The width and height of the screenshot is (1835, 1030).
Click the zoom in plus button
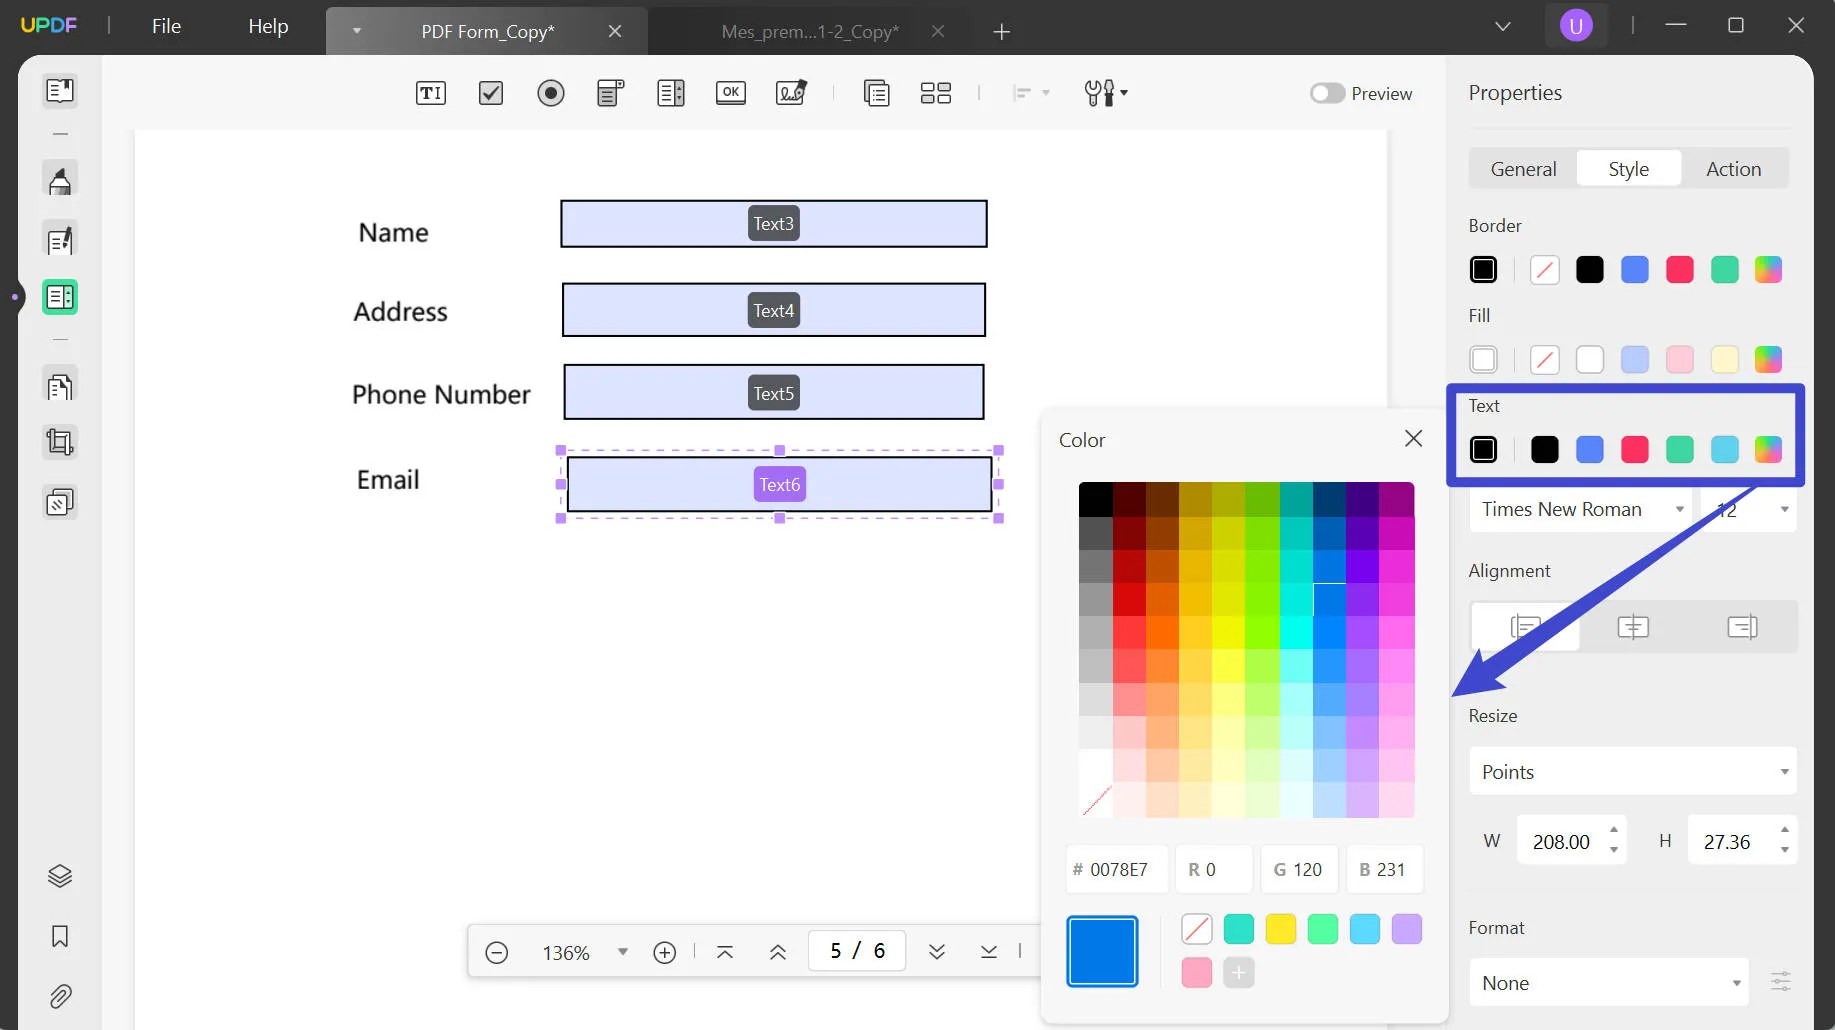665,953
